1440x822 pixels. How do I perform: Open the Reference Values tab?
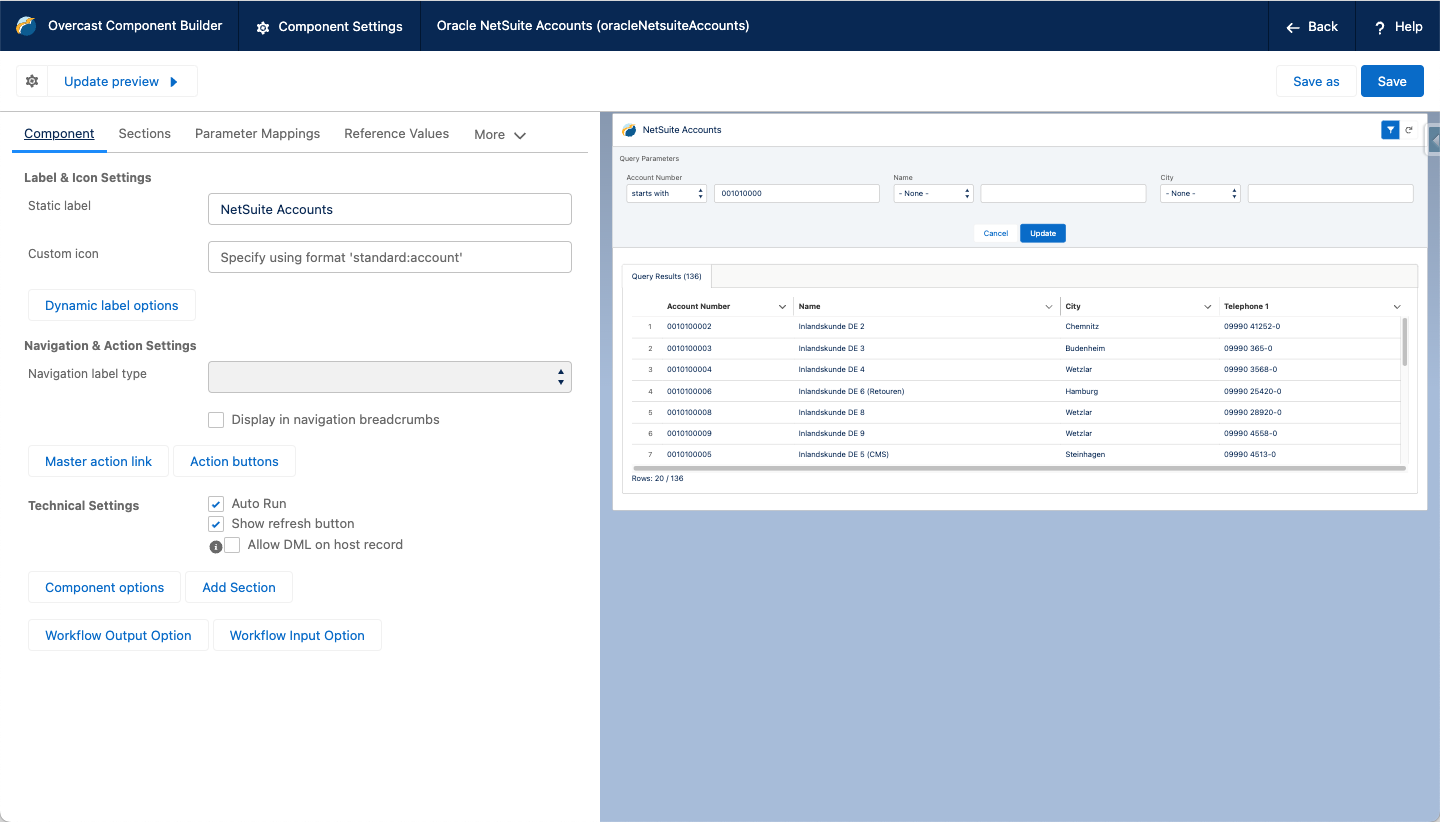coord(397,134)
